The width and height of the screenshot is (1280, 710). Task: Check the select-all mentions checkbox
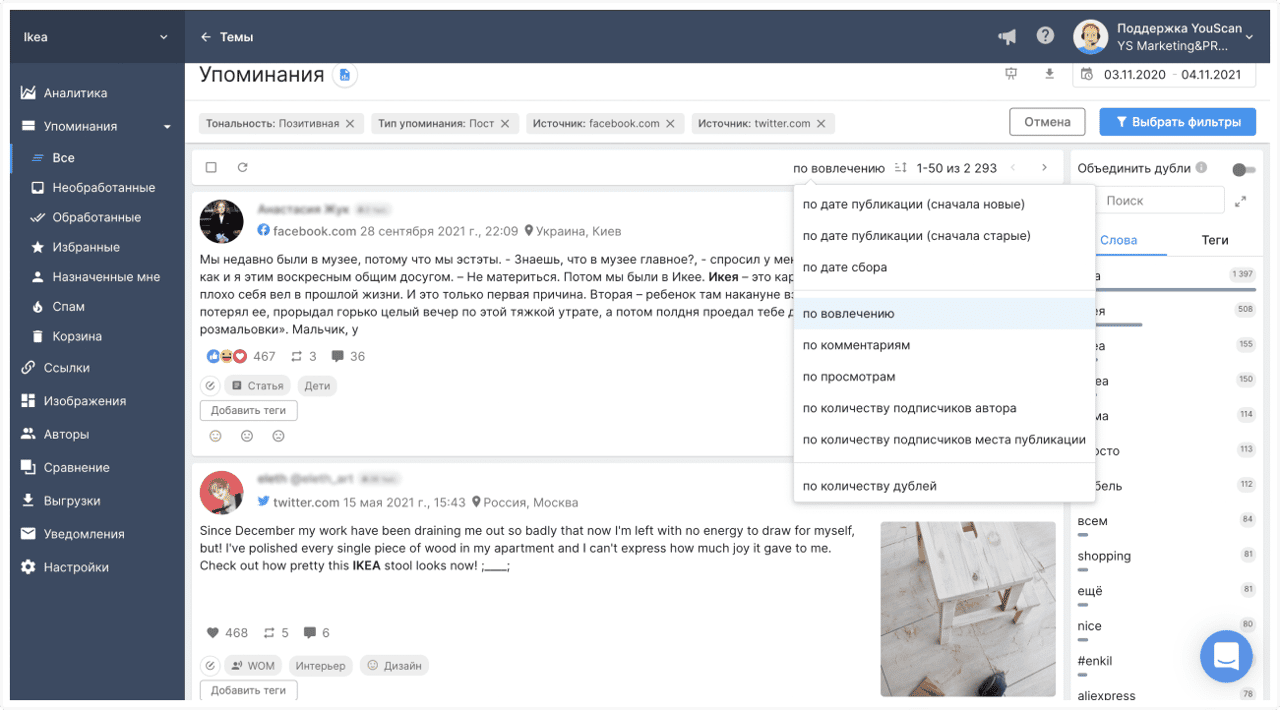point(211,168)
